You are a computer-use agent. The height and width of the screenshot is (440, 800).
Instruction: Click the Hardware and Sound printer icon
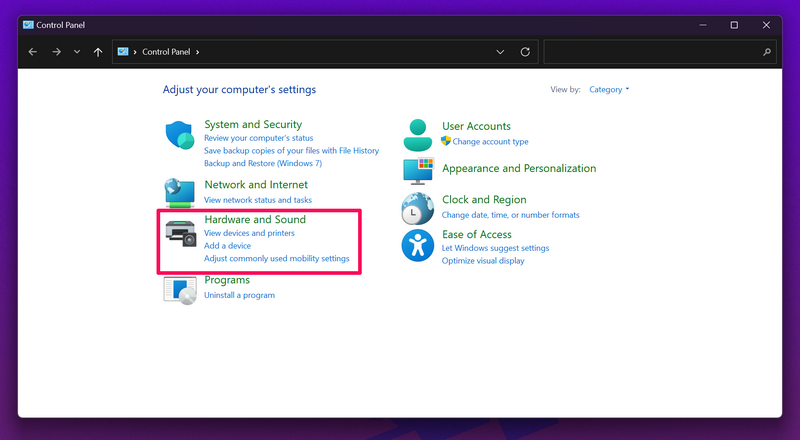click(180, 232)
